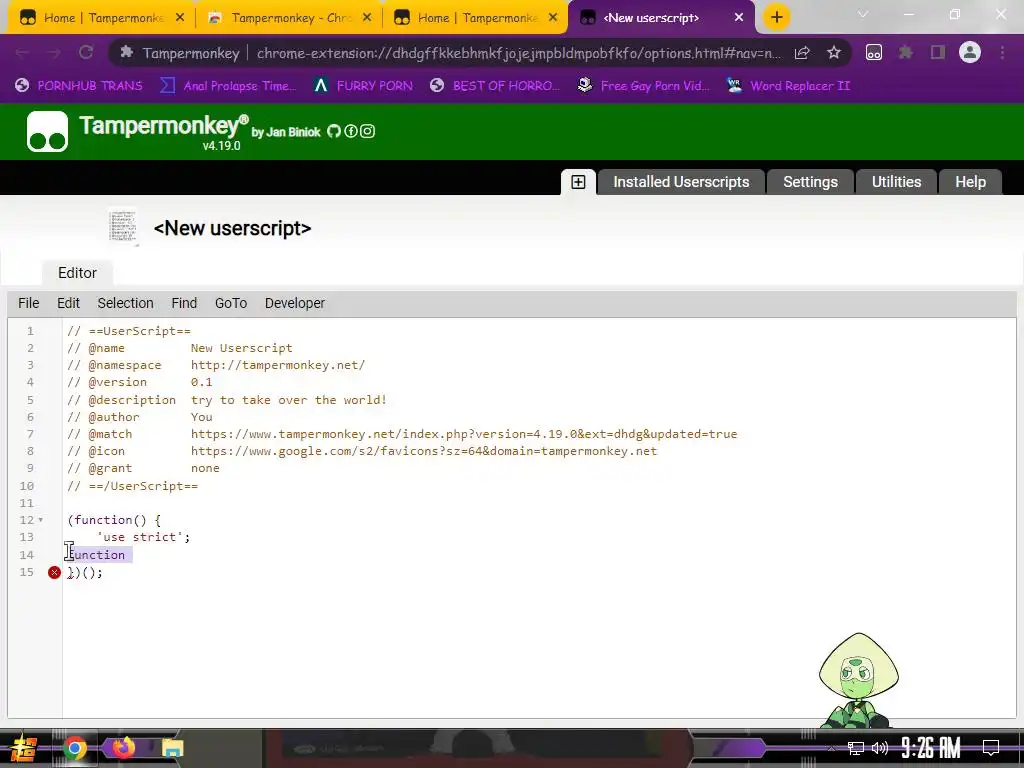Open the network icon in system tray

(x=856, y=748)
